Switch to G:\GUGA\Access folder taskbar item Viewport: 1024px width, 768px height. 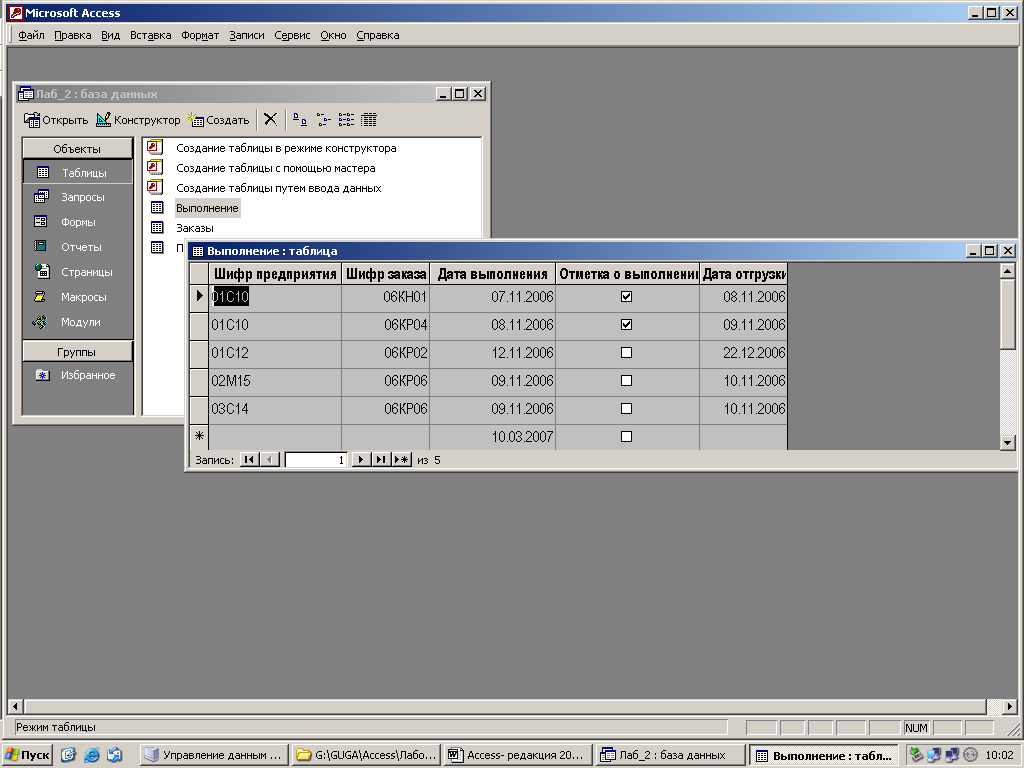point(366,755)
